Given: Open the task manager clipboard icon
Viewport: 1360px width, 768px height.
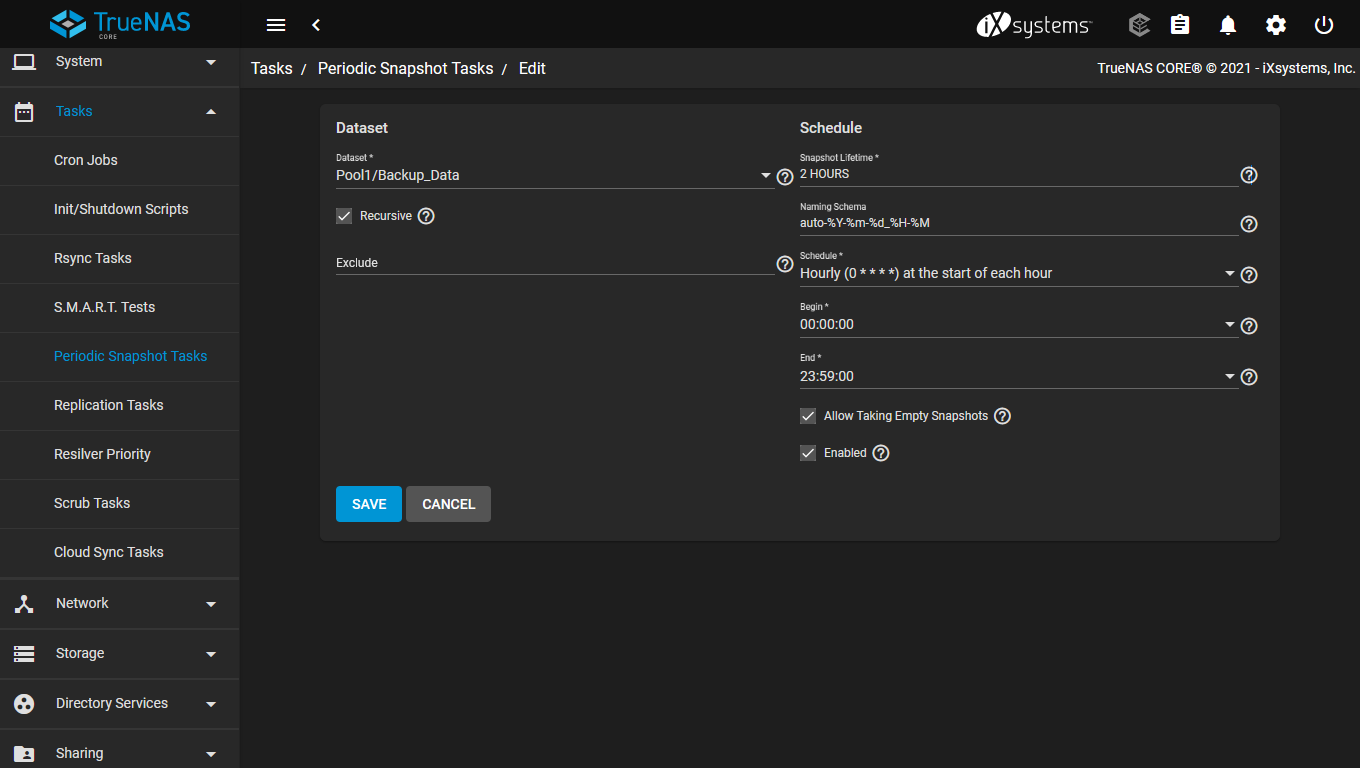Looking at the screenshot, I should pos(1180,25).
